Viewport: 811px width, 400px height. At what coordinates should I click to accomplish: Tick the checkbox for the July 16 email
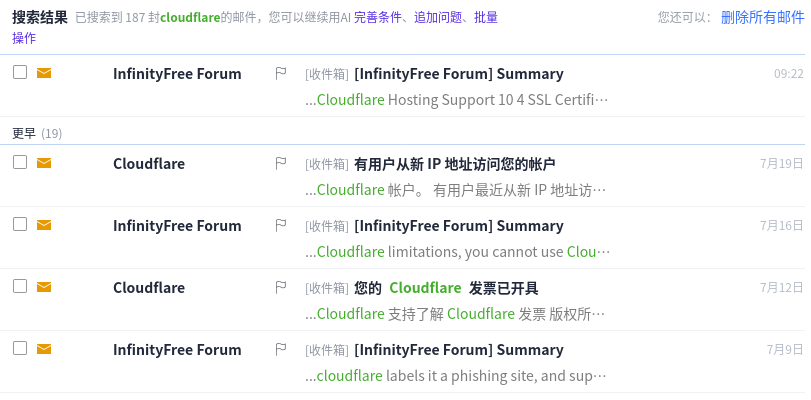point(20,224)
